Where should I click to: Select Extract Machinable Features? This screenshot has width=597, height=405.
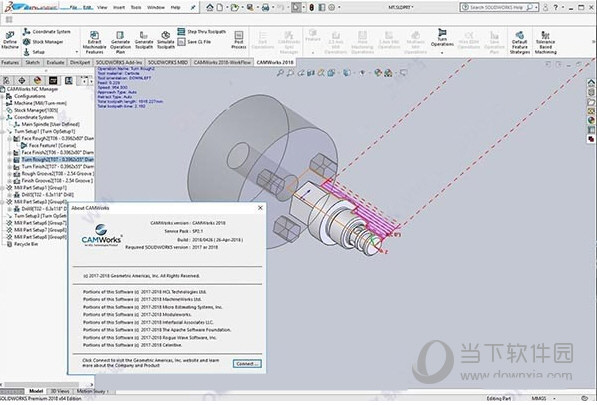pyautogui.click(x=94, y=42)
